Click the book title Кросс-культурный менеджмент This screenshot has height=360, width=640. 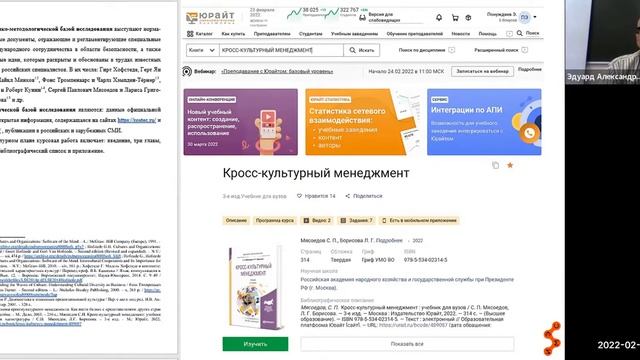click(316, 173)
